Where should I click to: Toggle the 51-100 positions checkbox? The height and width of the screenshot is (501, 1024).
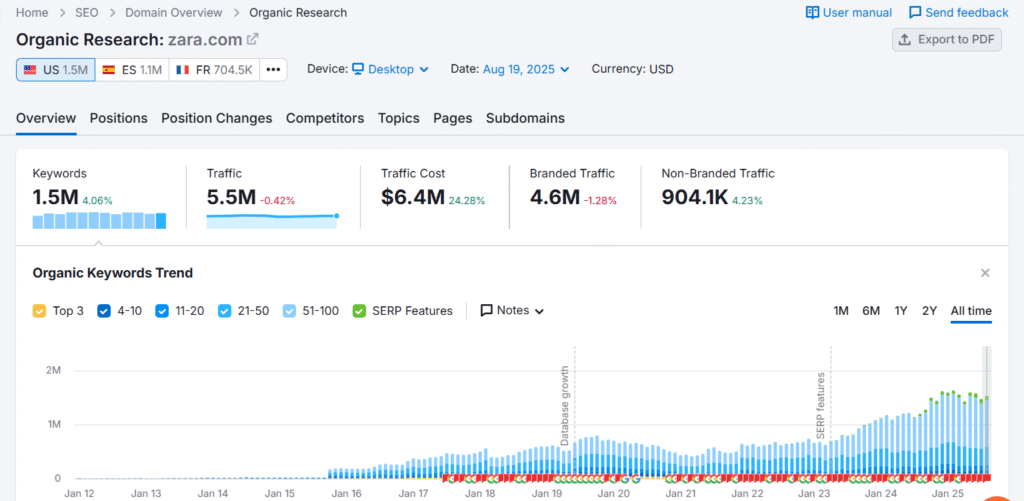pyautogui.click(x=290, y=312)
